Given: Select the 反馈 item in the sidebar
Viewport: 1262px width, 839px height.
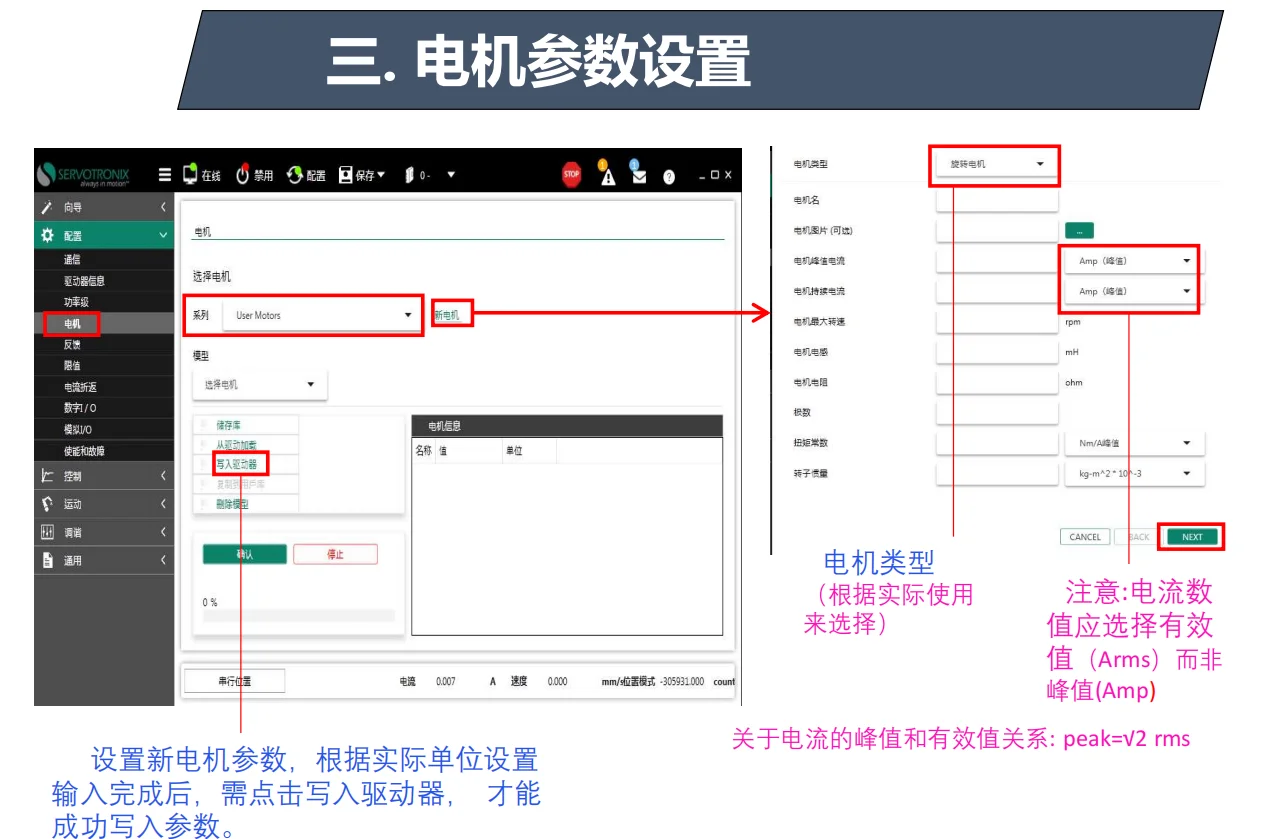Looking at the screenshot, I should click(x=75, y=346).
